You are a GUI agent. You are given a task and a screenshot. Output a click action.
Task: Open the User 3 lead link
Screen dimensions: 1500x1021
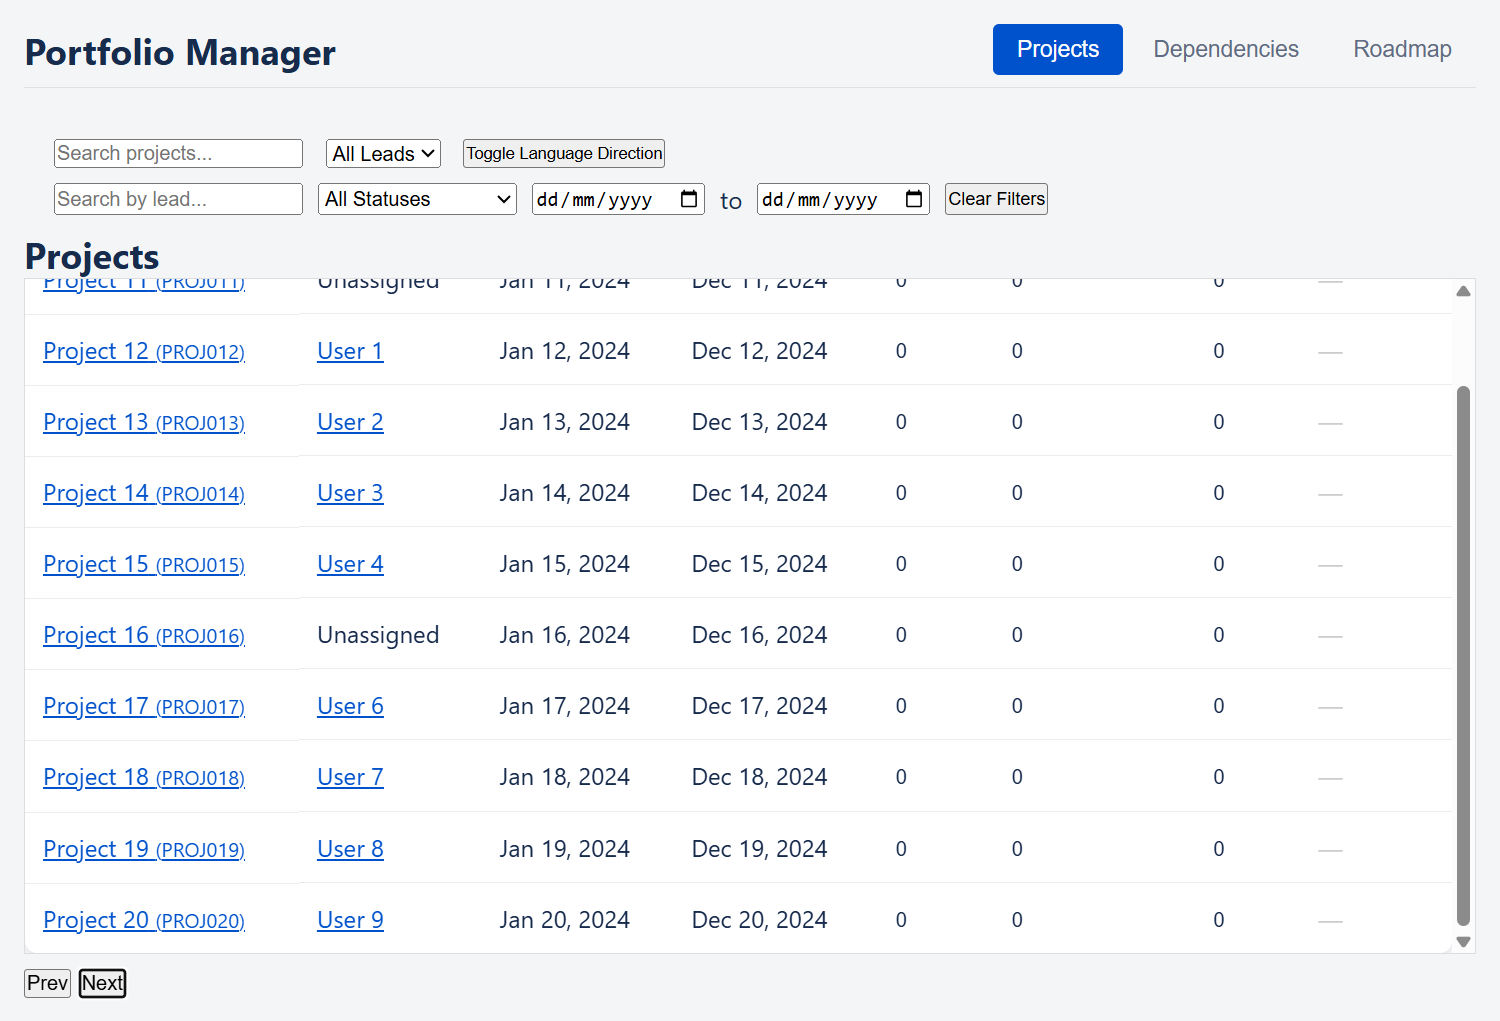[350, 493]
